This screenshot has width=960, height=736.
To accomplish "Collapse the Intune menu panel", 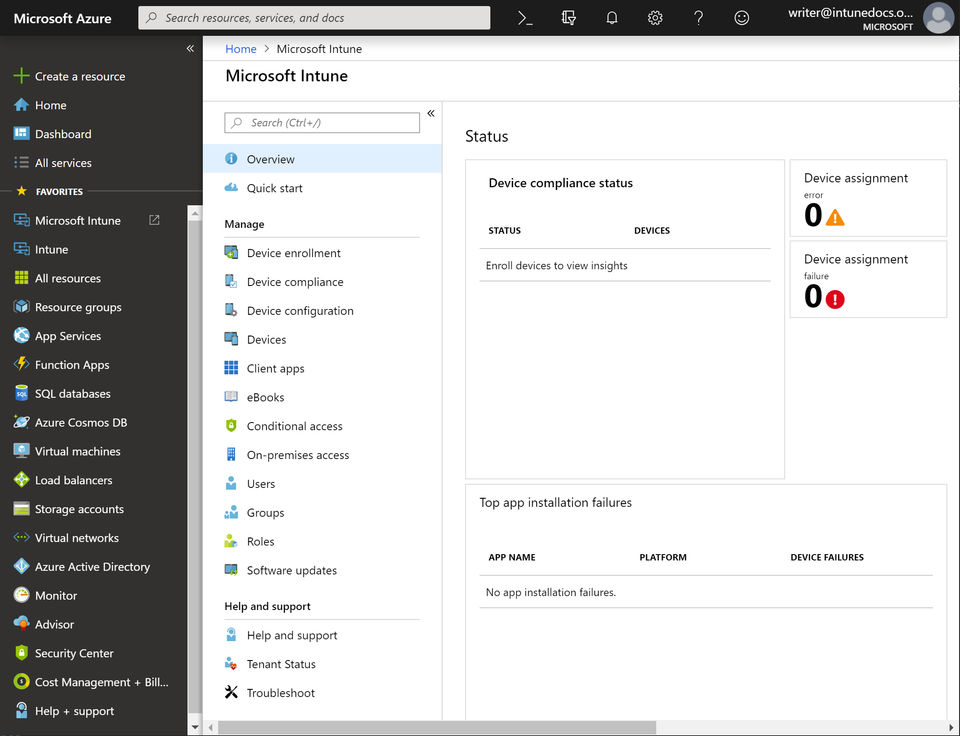I will pyautogui.click(x=431, y=114).
